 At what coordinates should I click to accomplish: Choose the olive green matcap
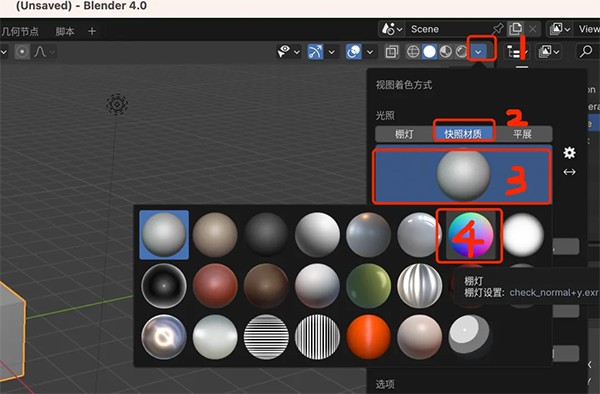pos(368,286)
